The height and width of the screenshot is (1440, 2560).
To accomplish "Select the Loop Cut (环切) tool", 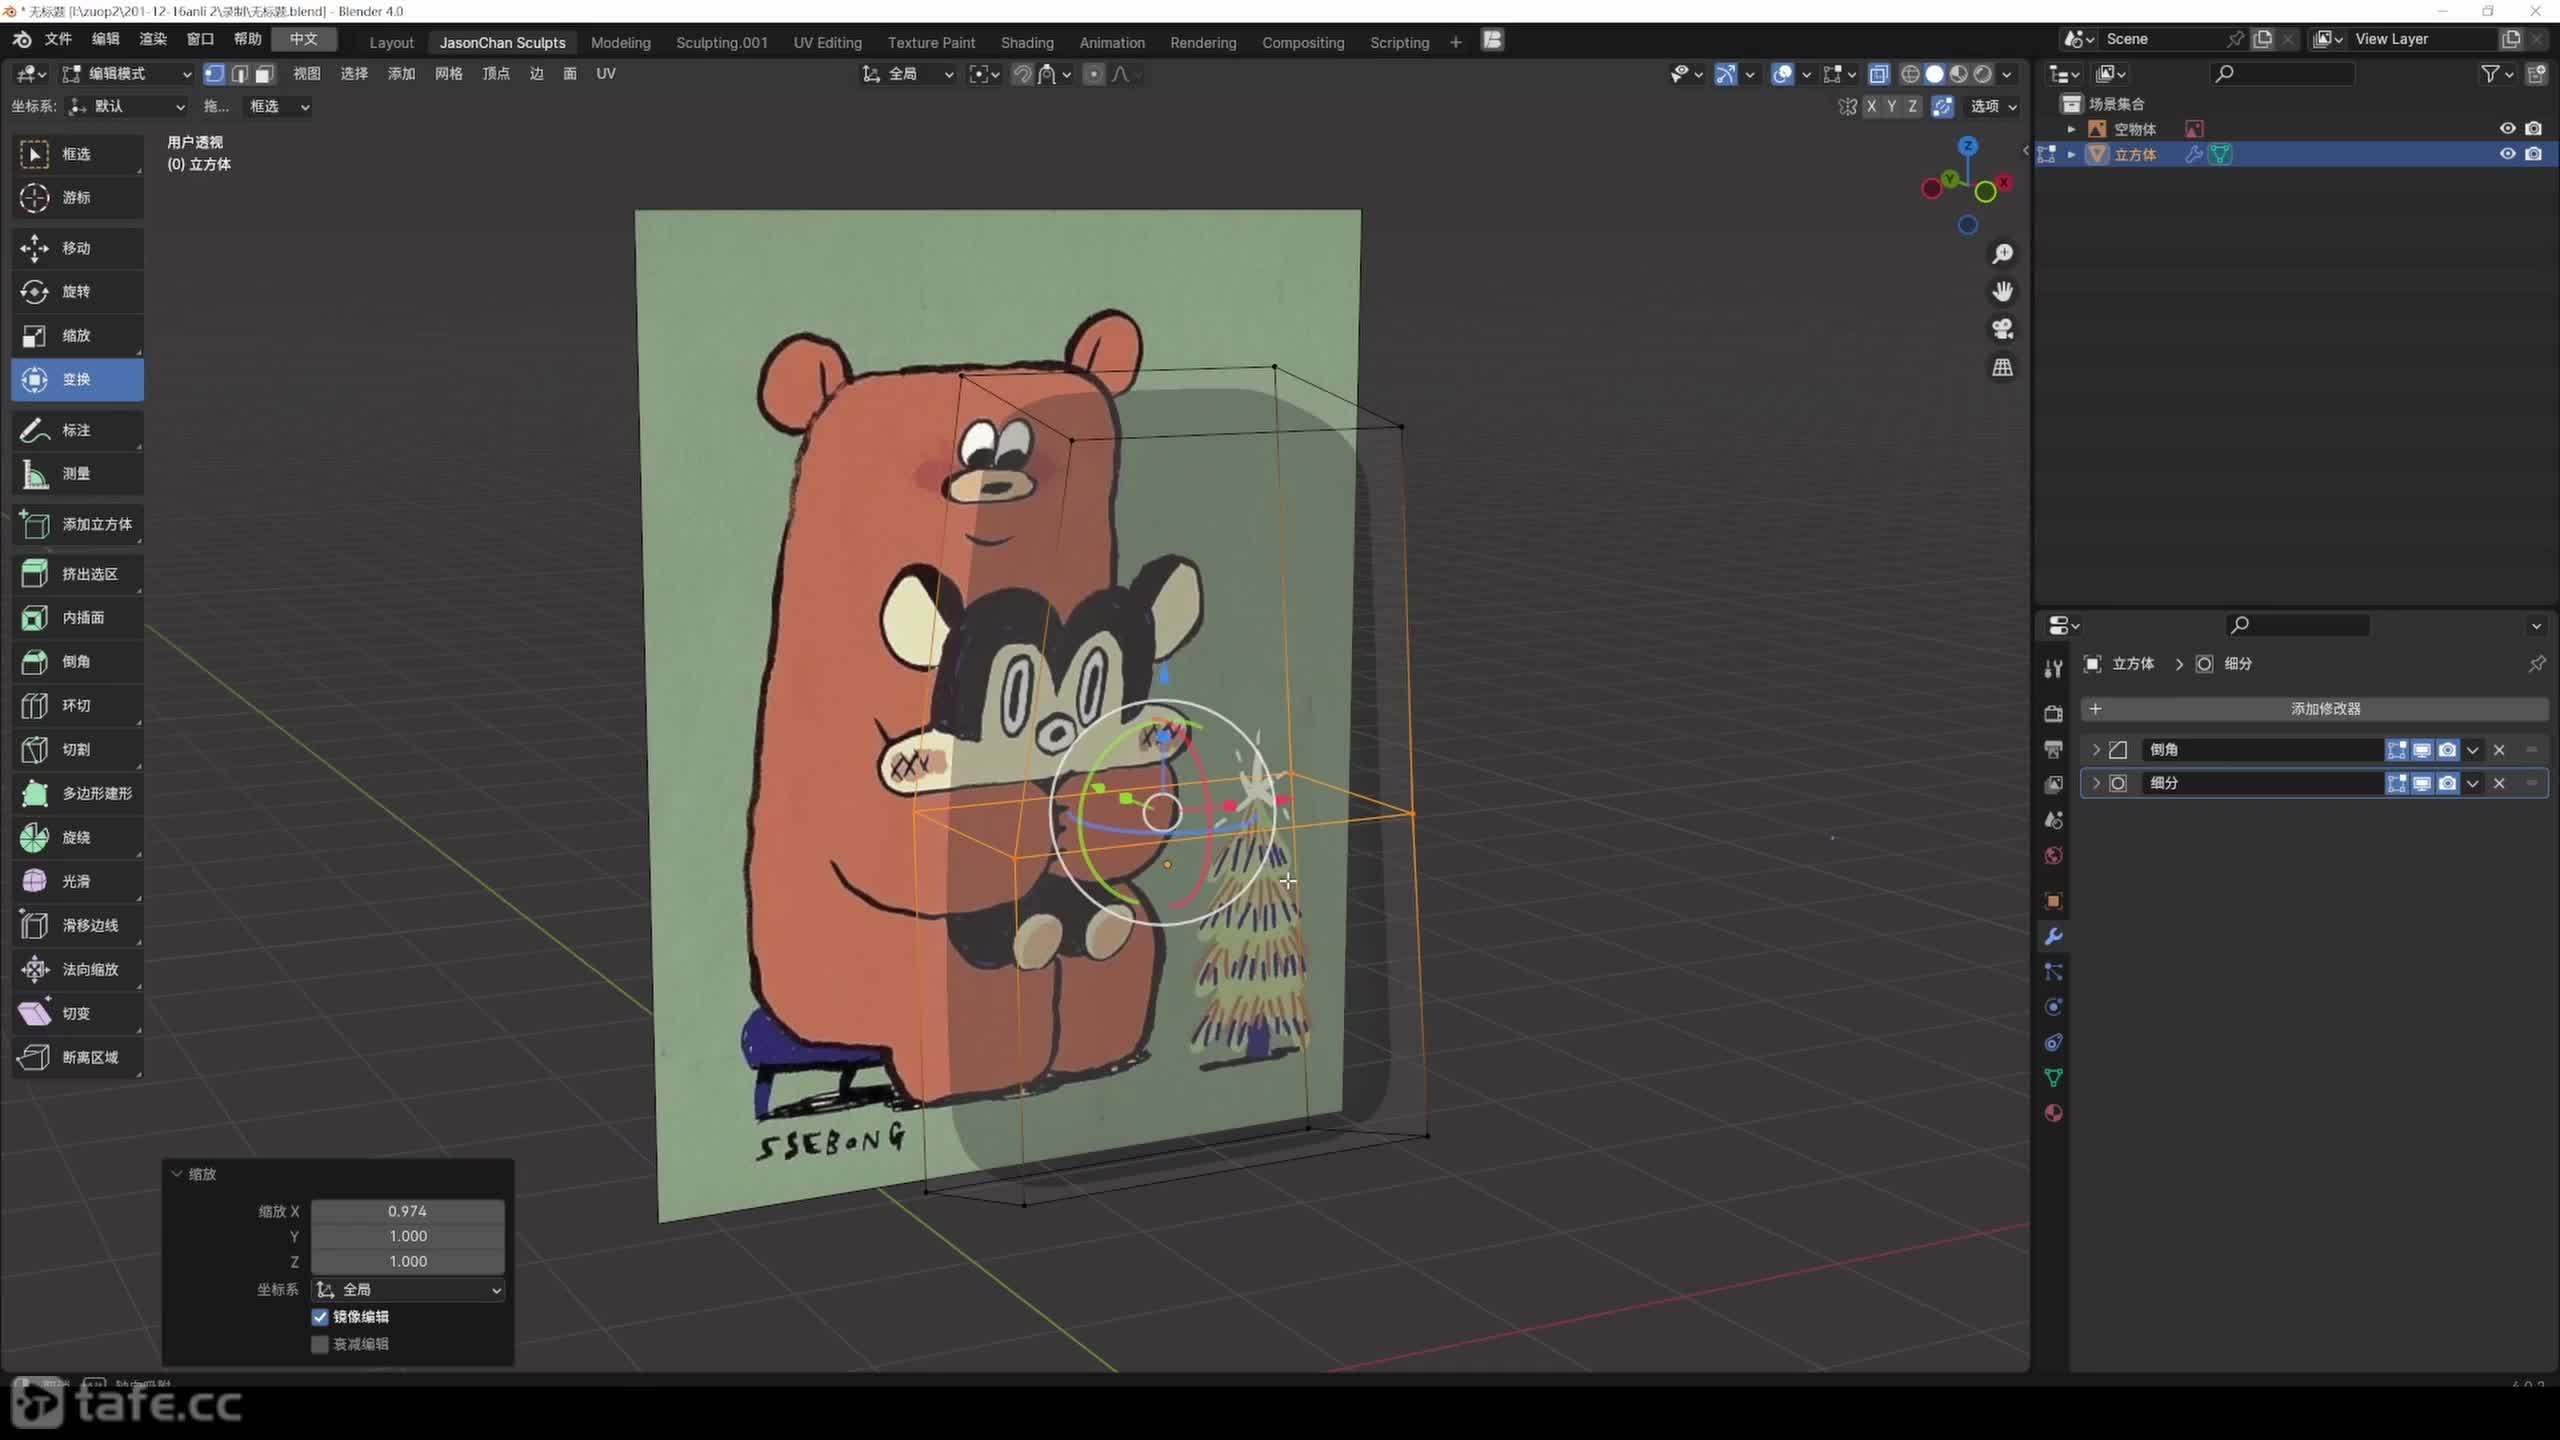I will [x=78, y=706].
